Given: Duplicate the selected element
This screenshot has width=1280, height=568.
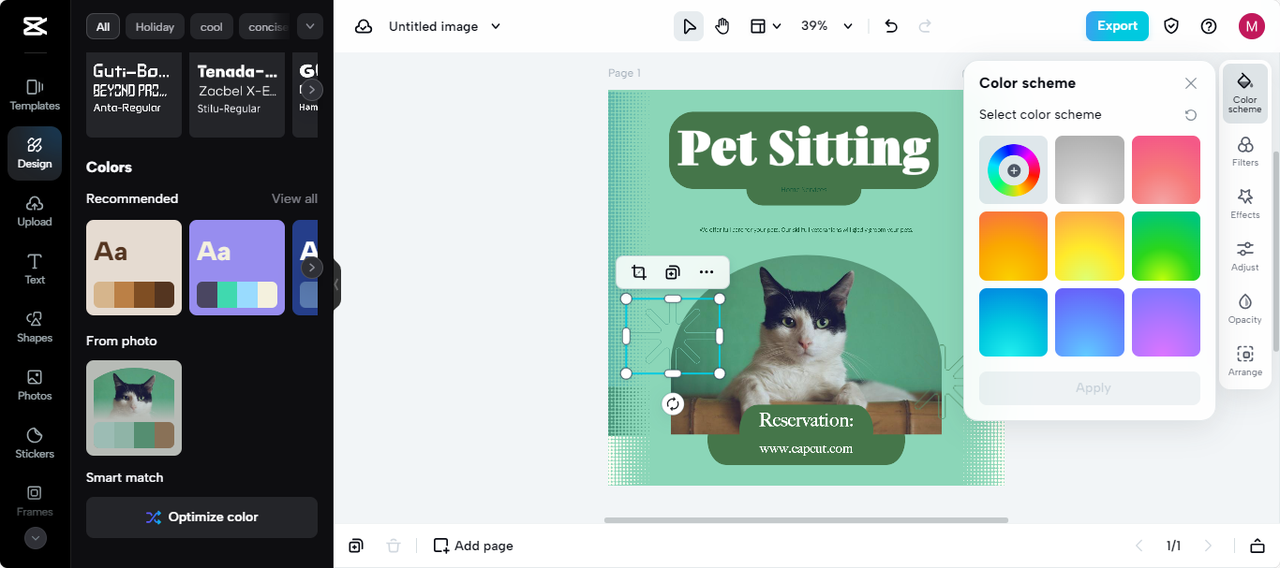Looking at the screenshot, I should point(673,272).
